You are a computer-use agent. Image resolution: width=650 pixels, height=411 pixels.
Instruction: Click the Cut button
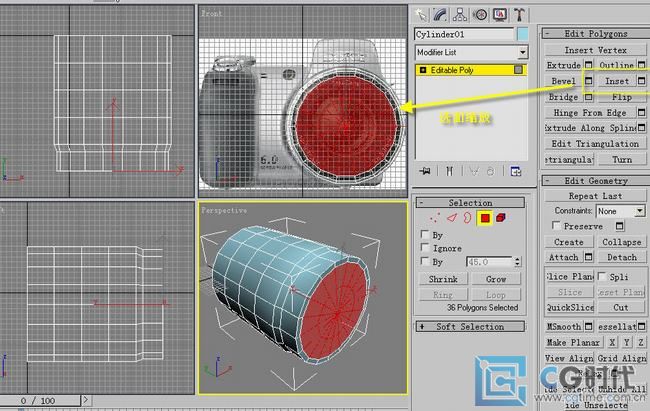(621, 308)
